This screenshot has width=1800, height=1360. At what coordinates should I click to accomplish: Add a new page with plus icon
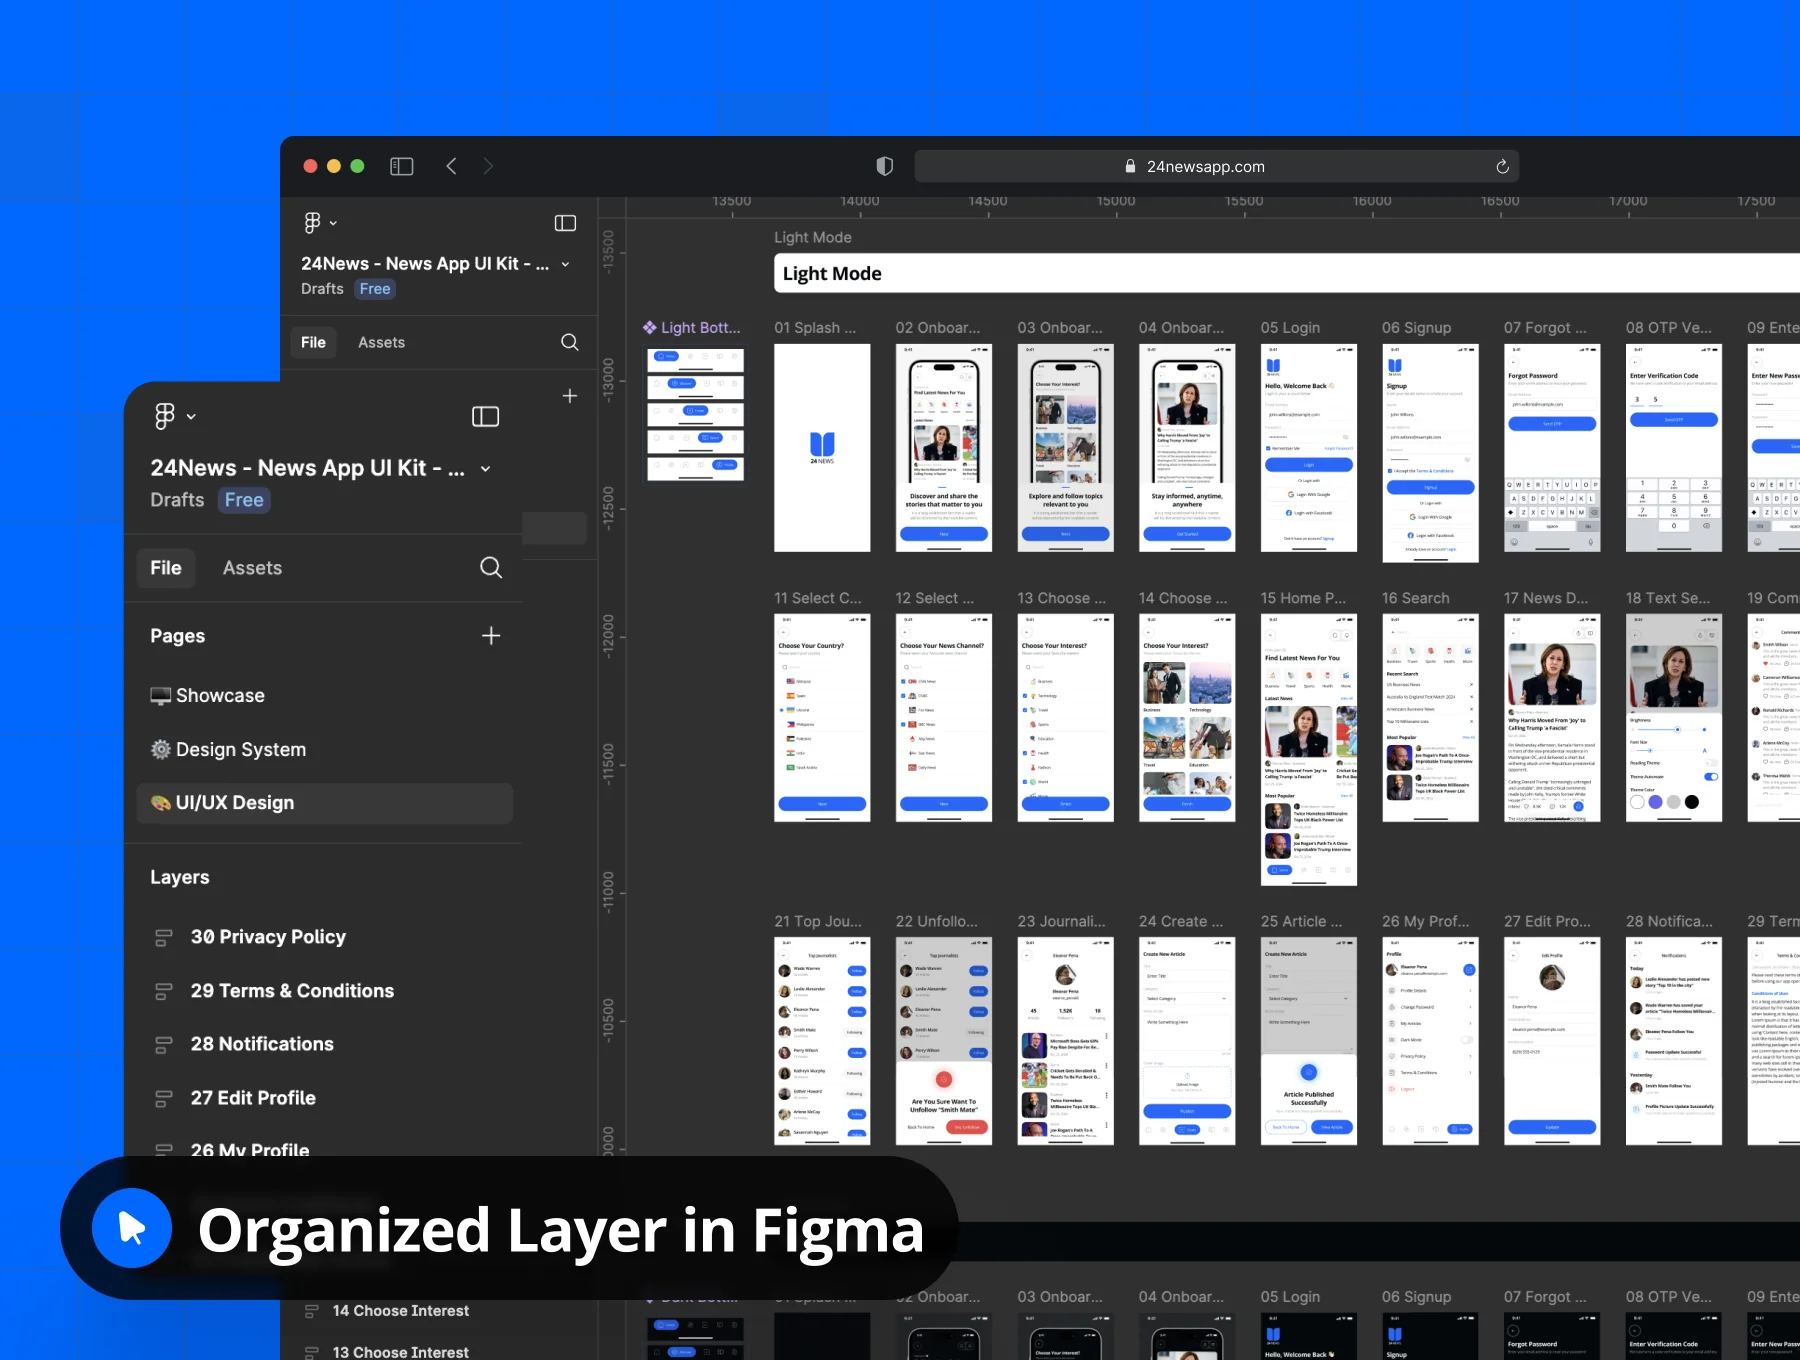[491, 636]
